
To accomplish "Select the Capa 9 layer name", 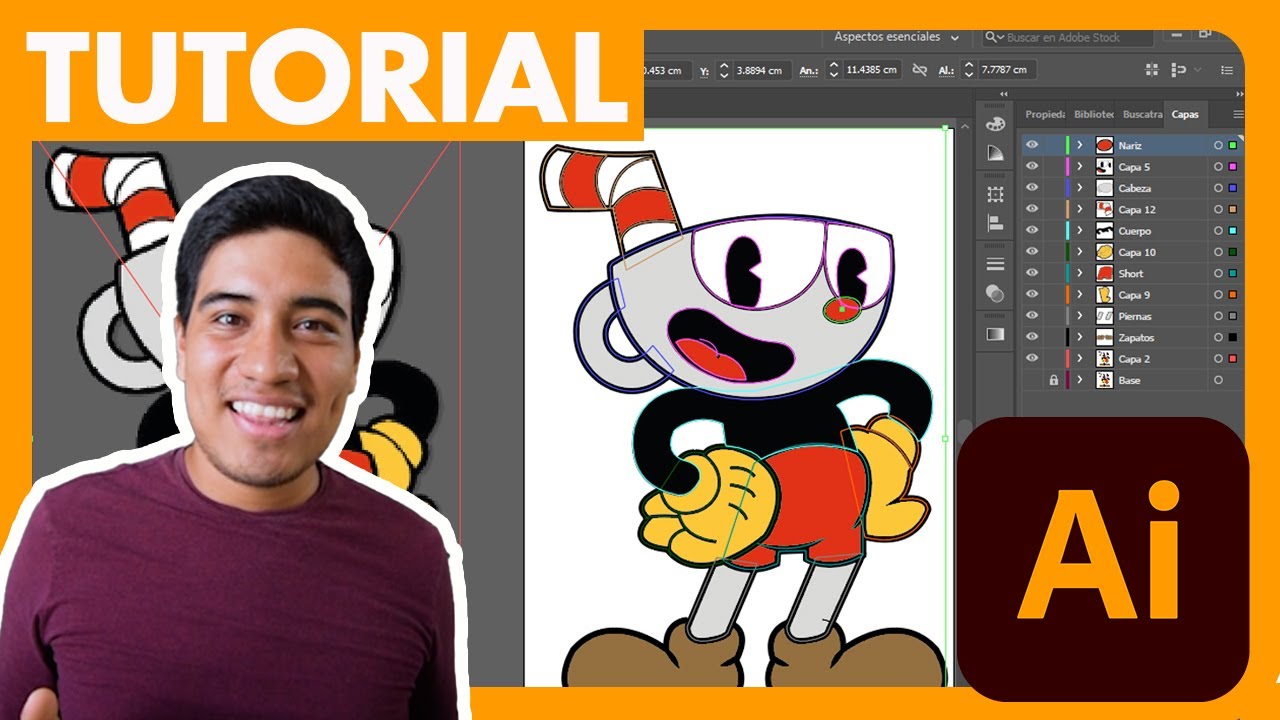I will click(1134, 295).
